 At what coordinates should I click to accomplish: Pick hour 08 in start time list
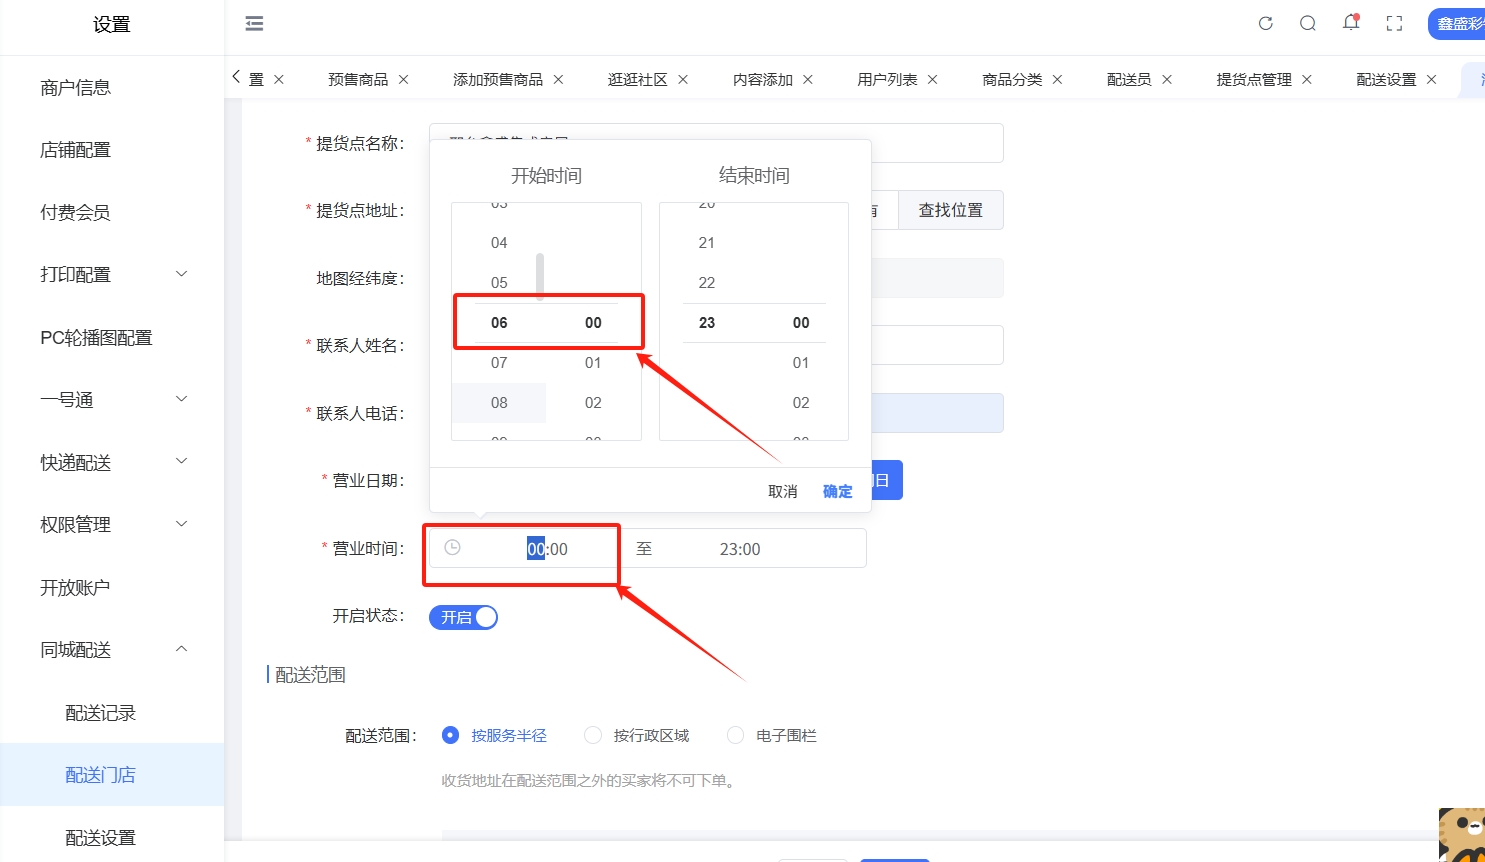(499, 403)
